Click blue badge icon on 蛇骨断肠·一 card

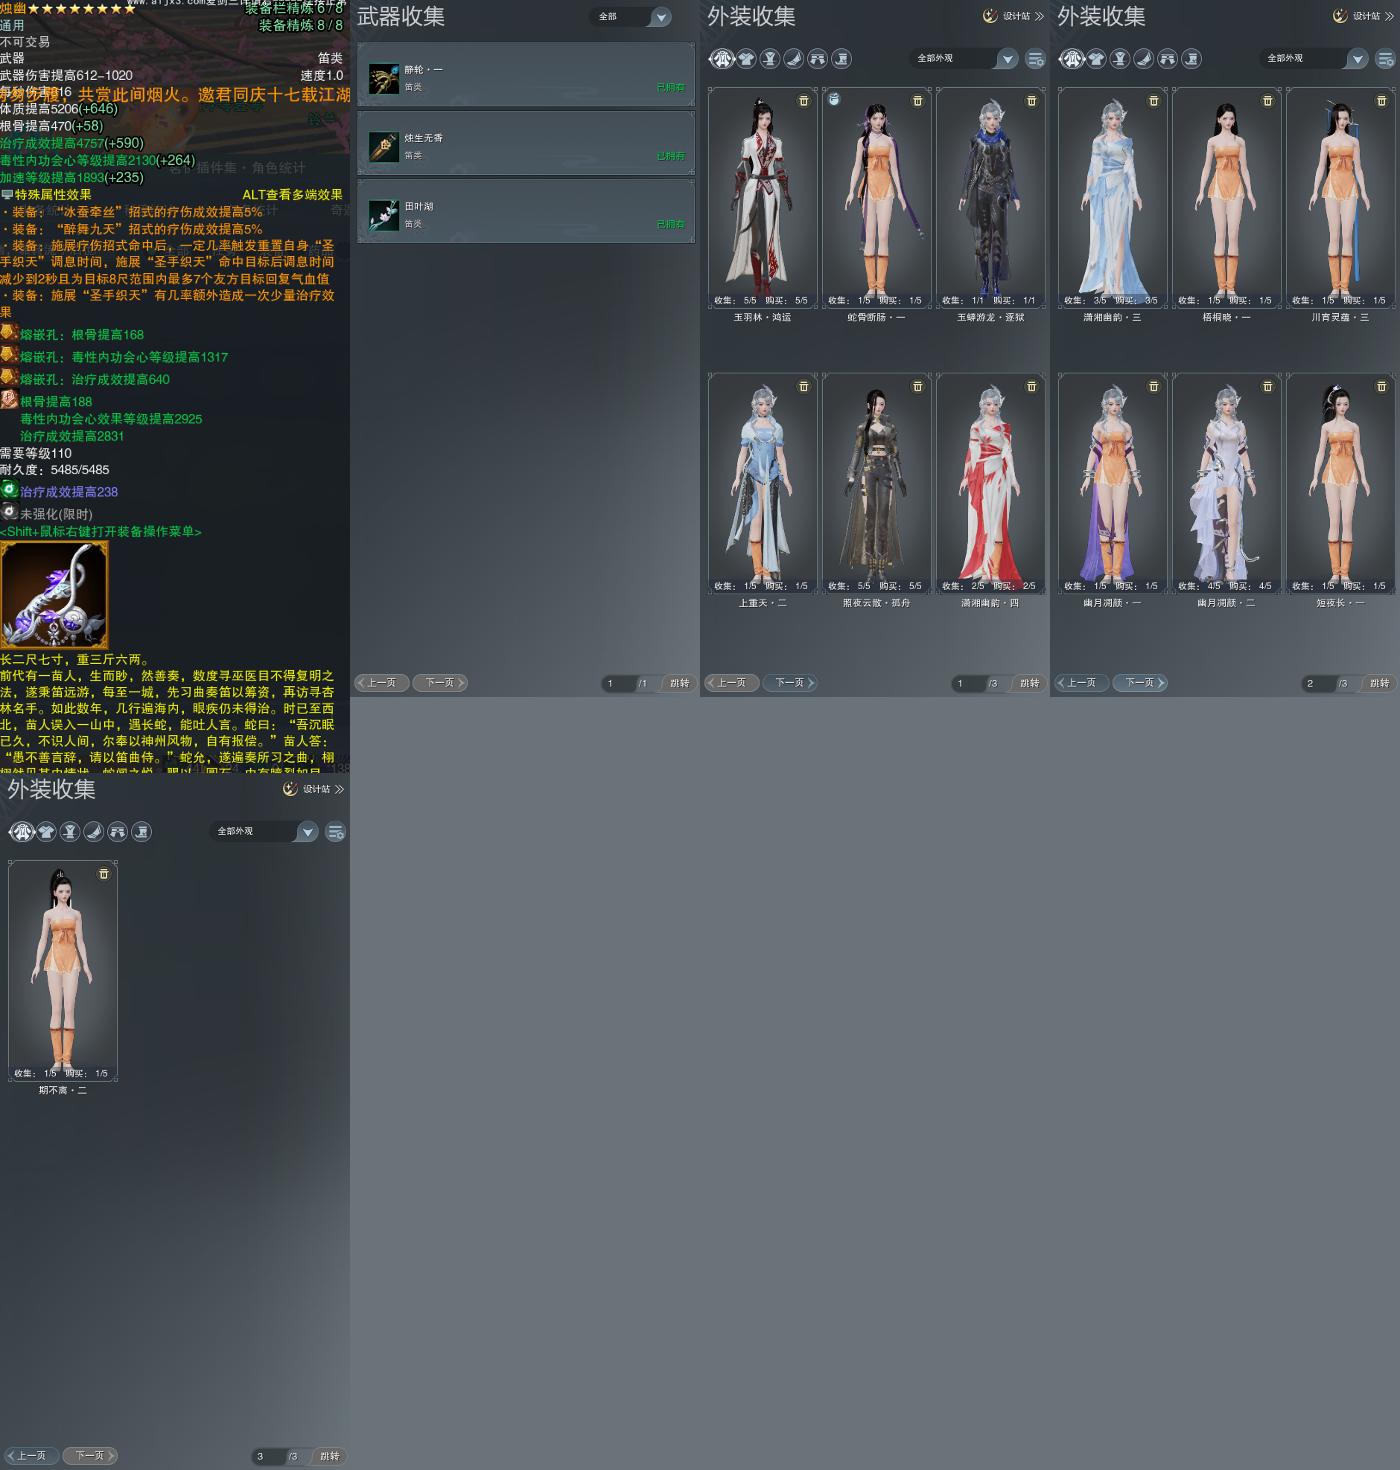pyautogui.click(x=834, y=99)
